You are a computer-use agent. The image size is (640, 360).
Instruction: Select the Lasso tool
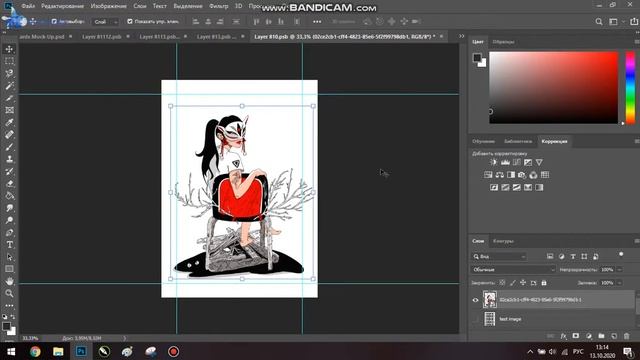[x=9, y=73]
